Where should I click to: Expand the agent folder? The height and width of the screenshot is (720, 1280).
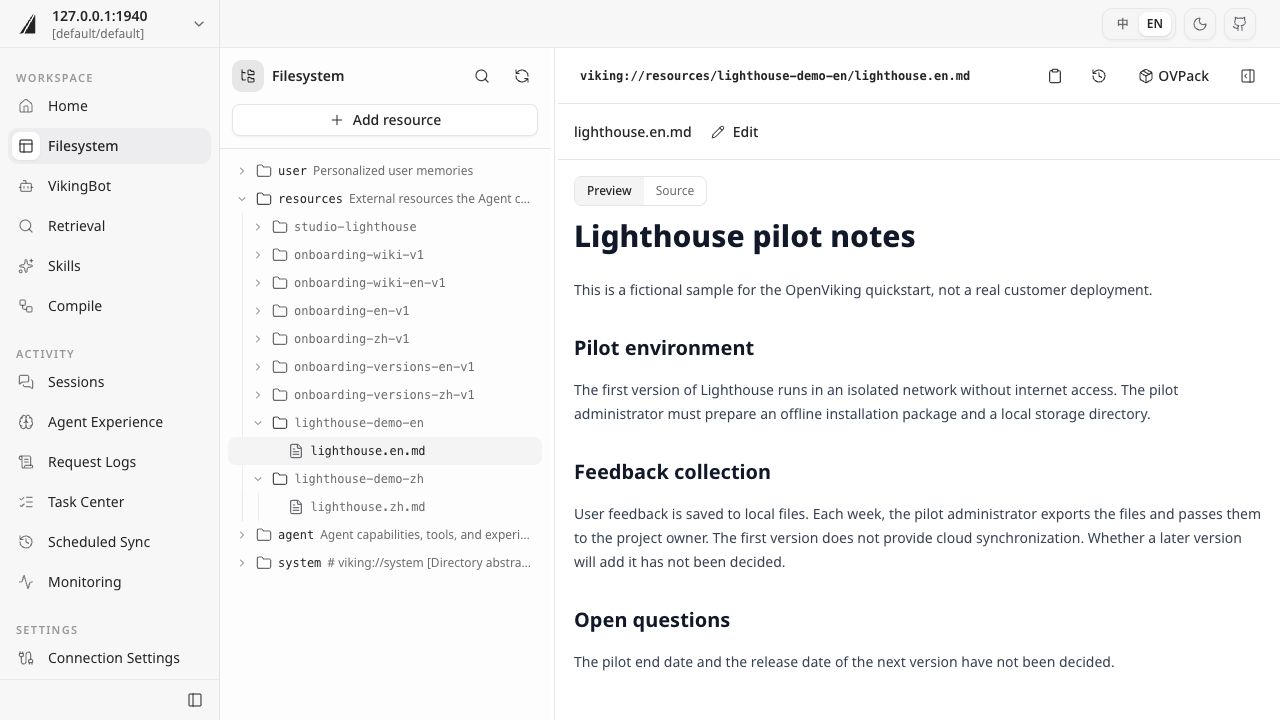click(x=242, y=535)
